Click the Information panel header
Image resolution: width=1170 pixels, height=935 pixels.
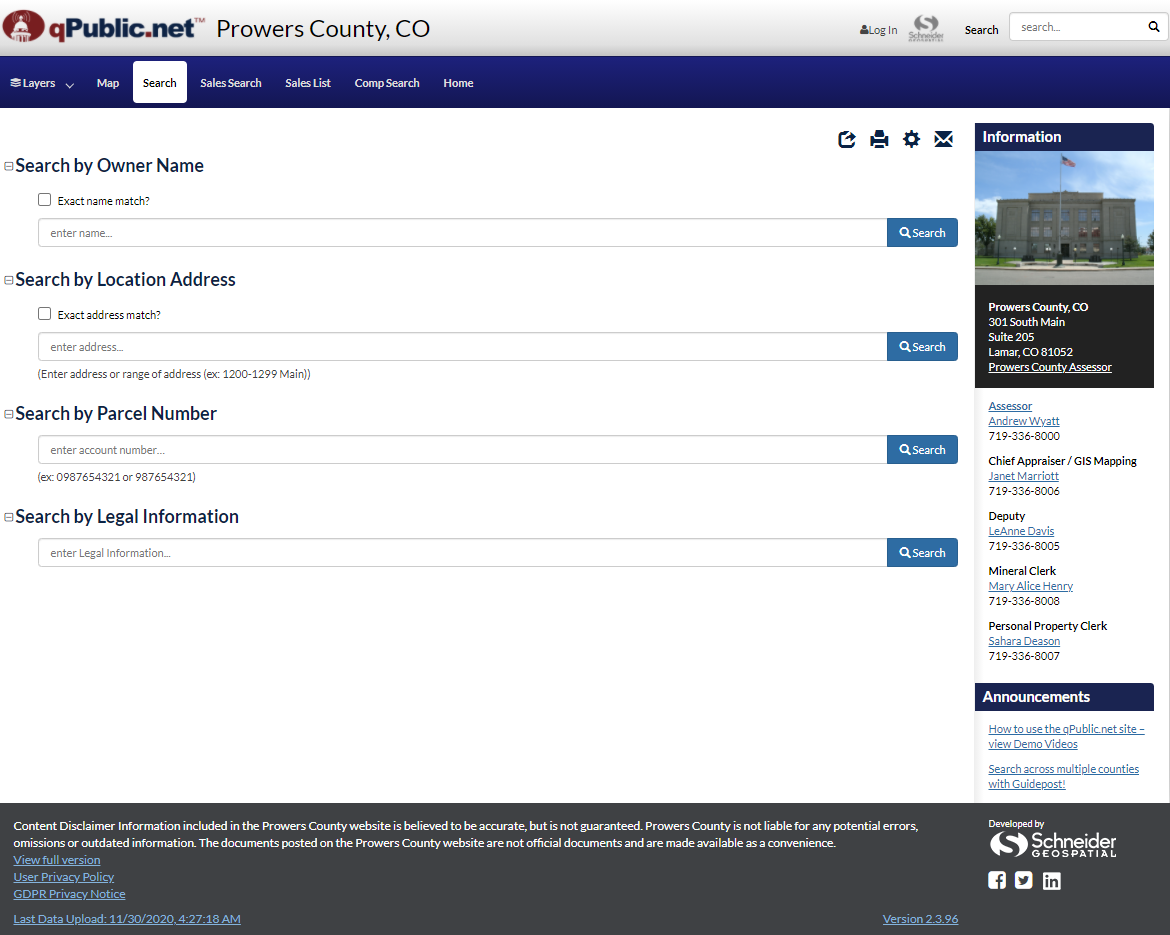click(x=1064, y=137)
